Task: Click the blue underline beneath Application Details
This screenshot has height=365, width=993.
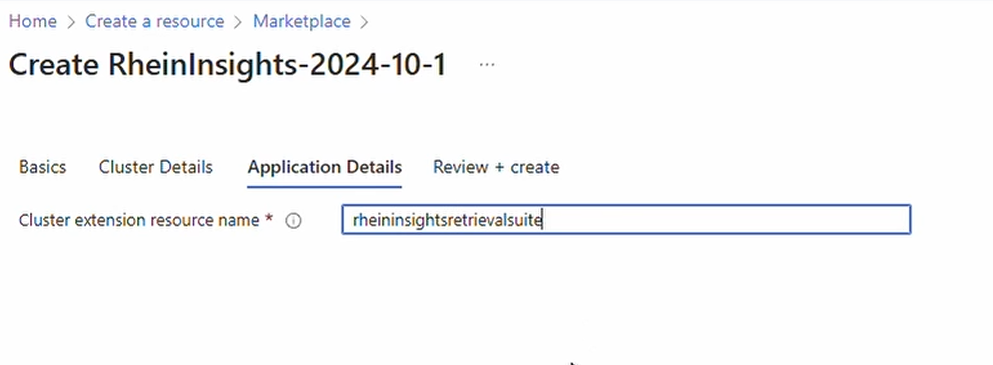Action: coord(325,187)
